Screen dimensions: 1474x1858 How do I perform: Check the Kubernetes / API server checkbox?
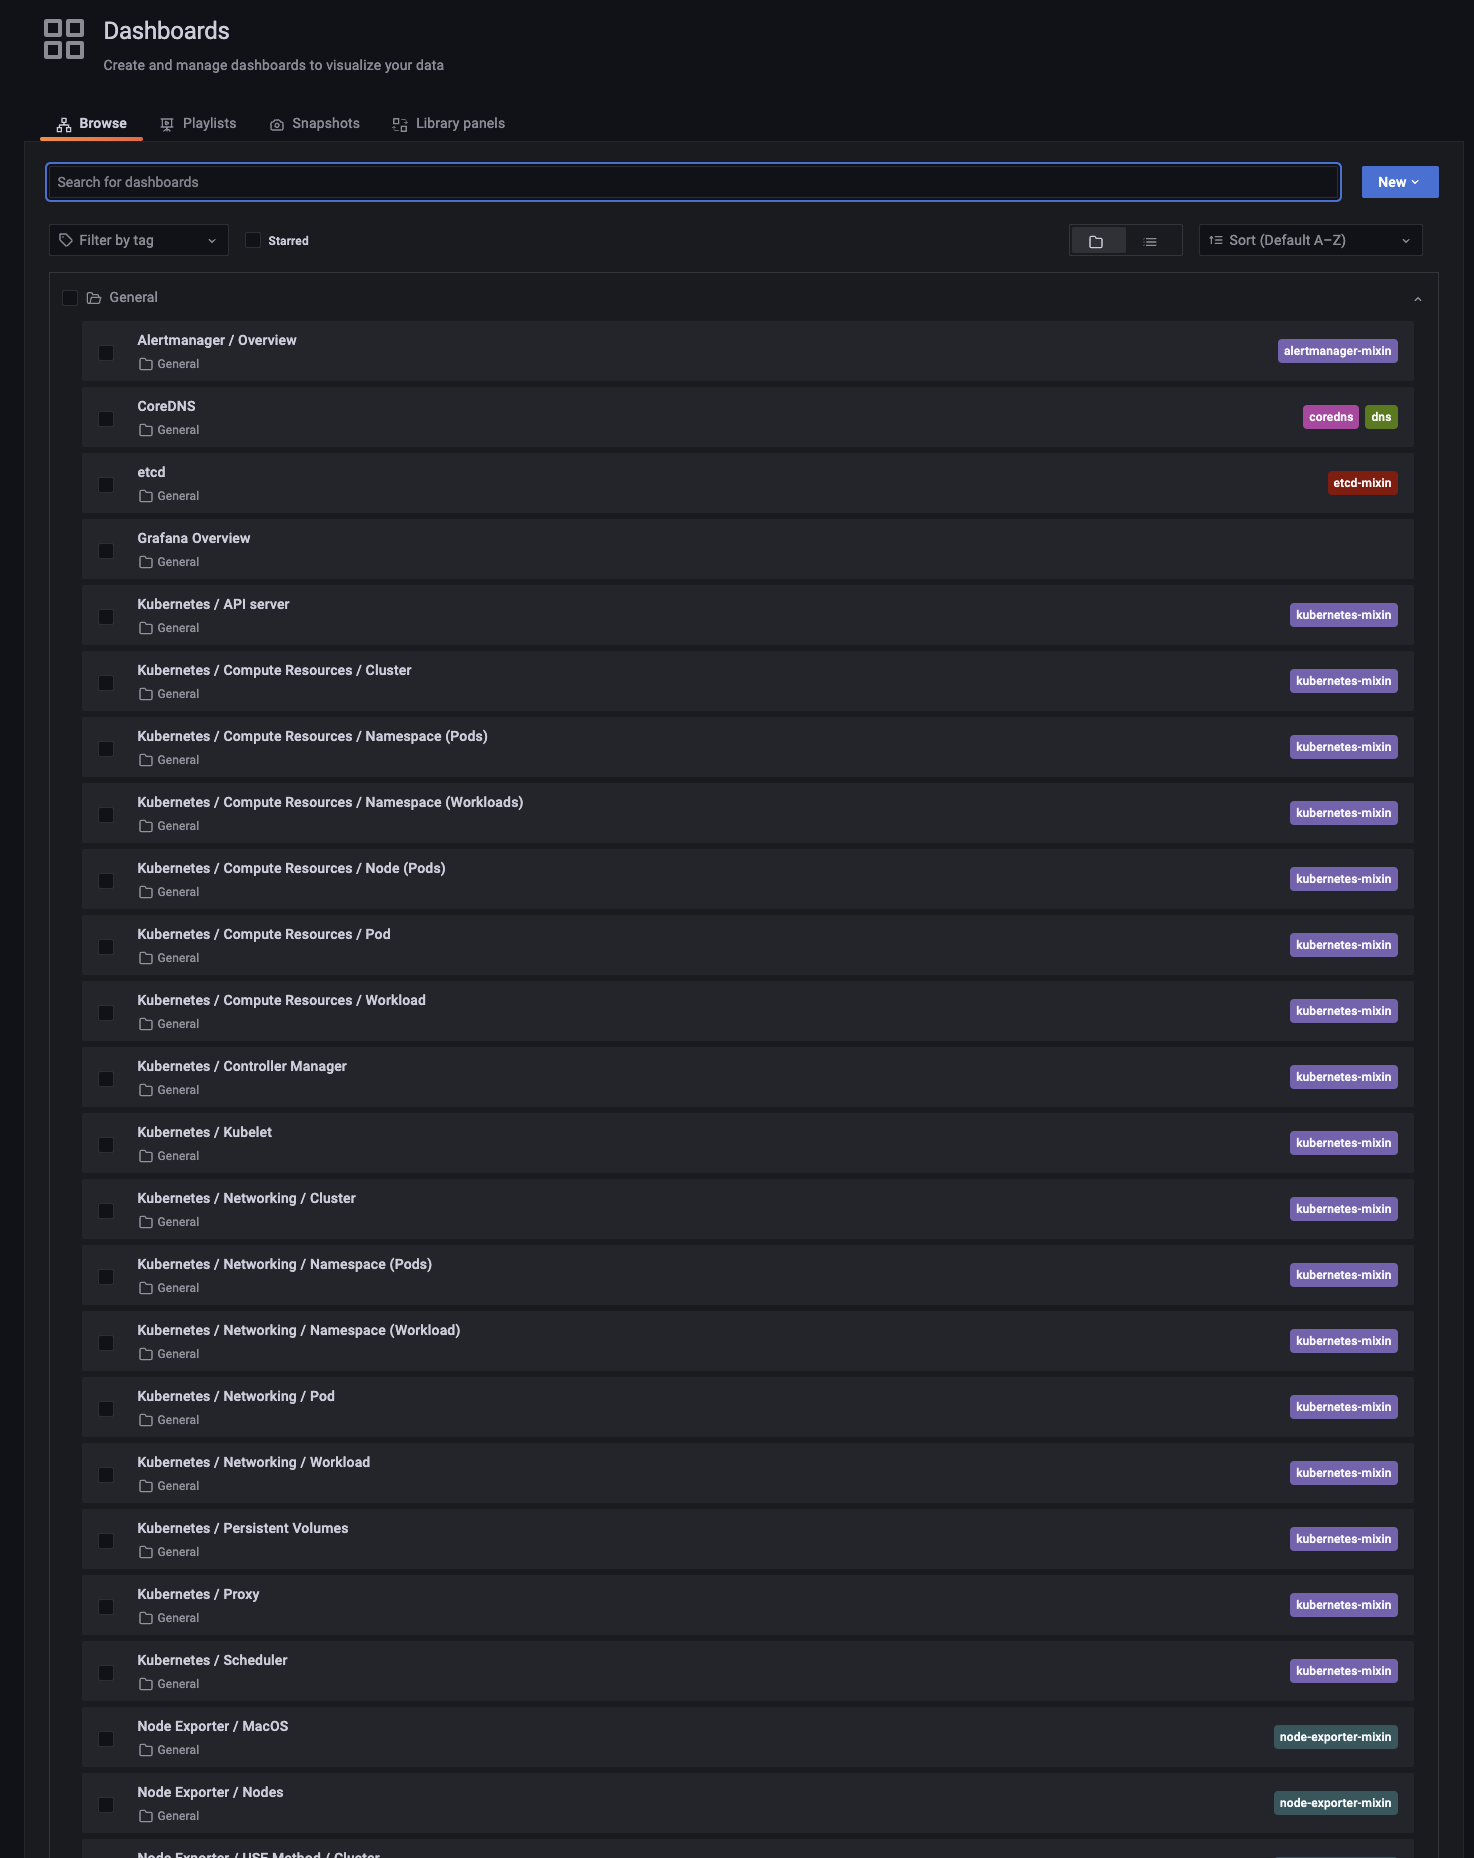[x=106, y=617]
